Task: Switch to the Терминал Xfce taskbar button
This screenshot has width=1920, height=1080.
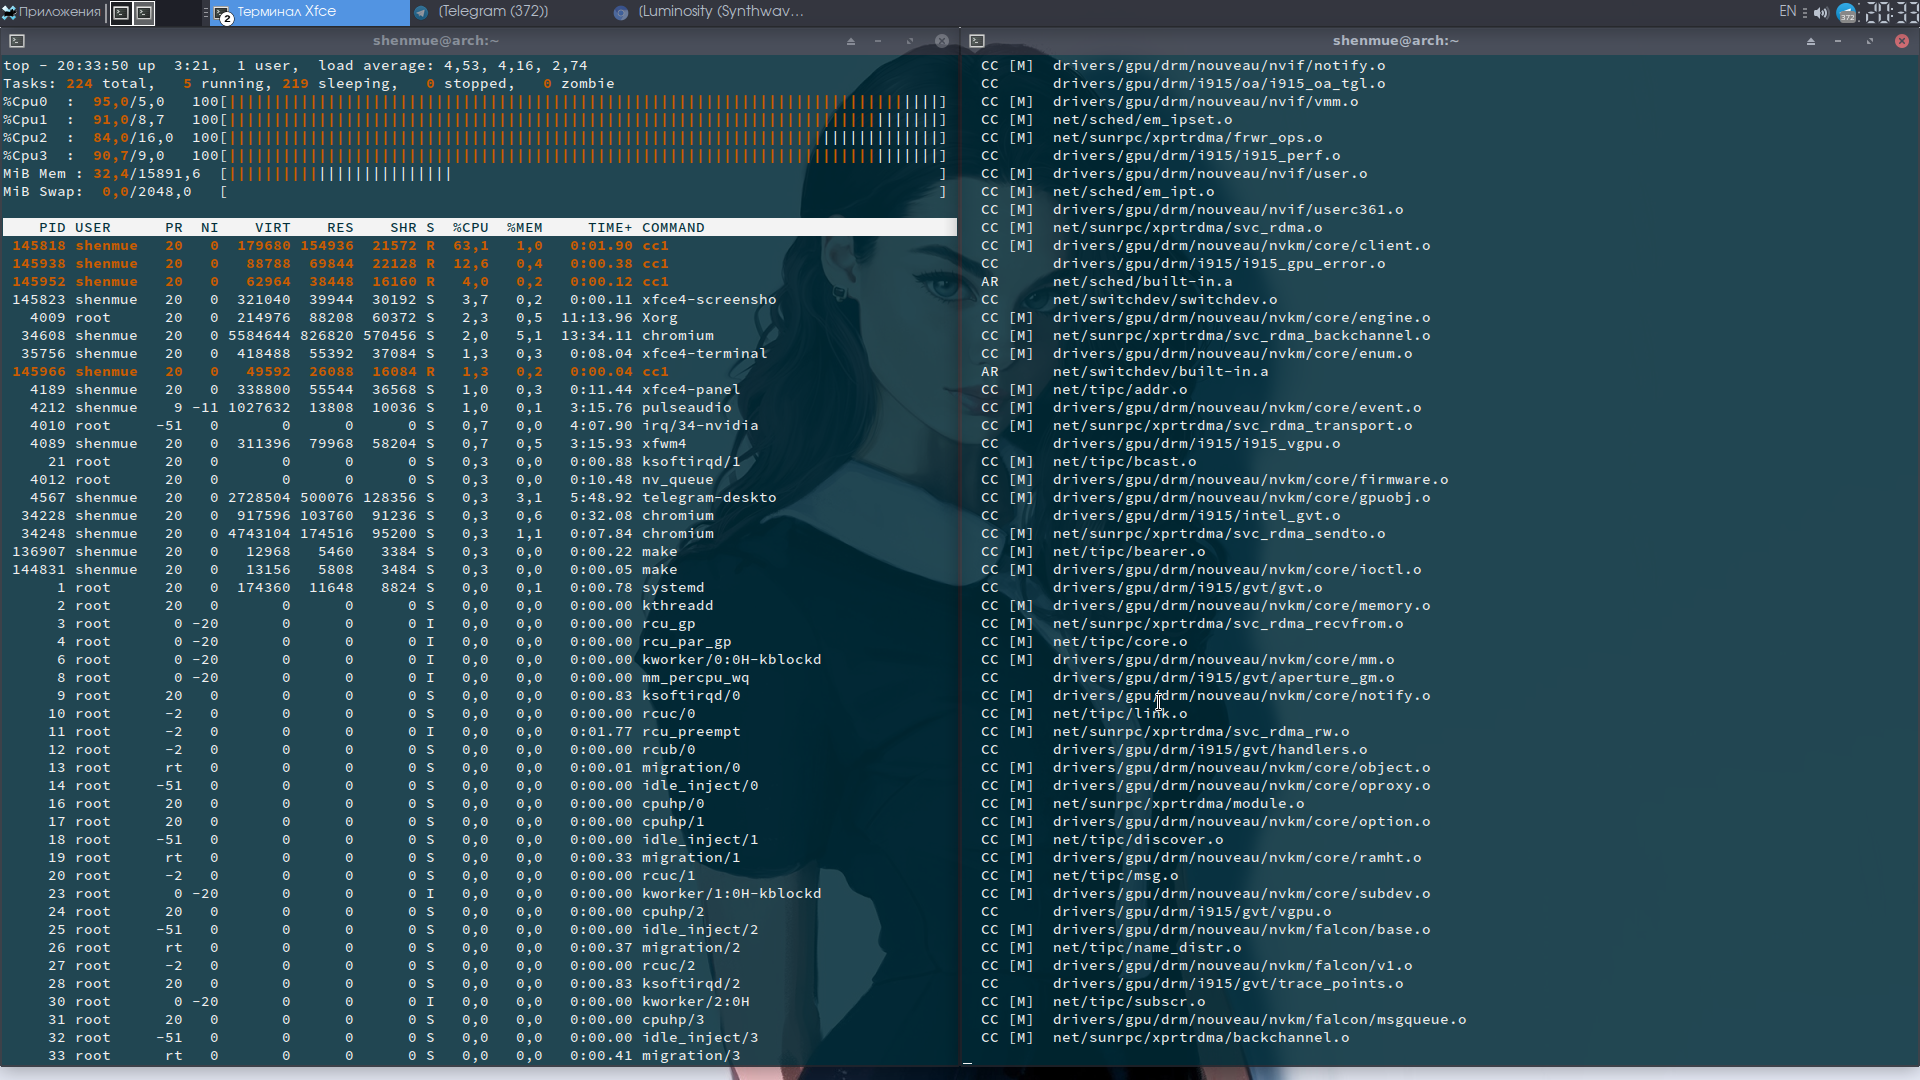Action: pos(310,12)
